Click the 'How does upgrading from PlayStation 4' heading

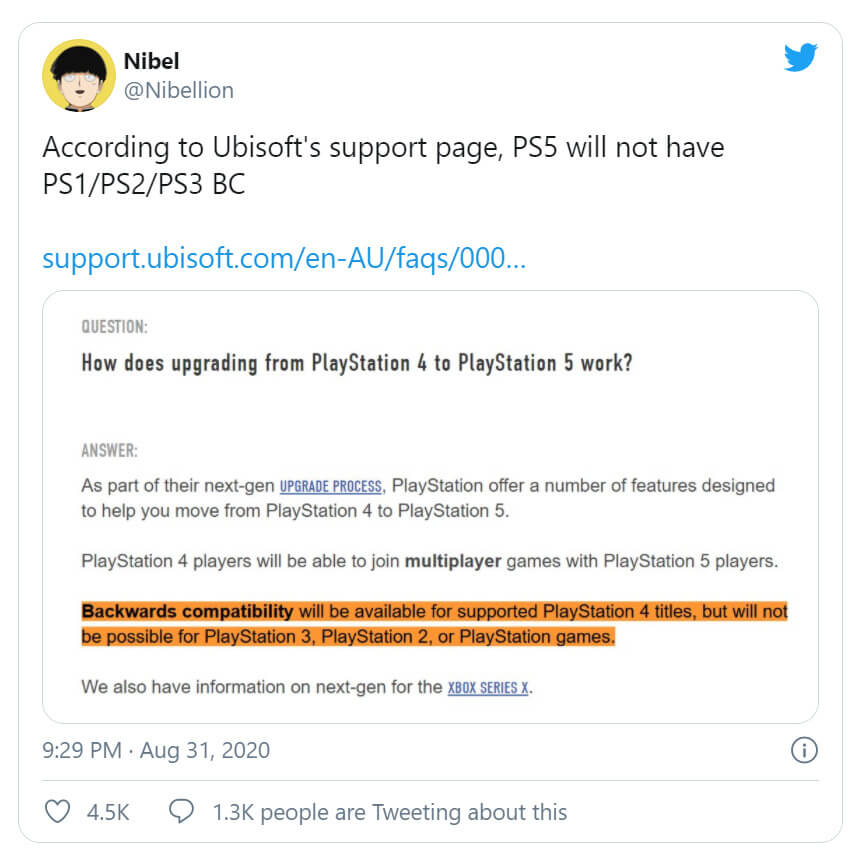click(x=356, y=363)
